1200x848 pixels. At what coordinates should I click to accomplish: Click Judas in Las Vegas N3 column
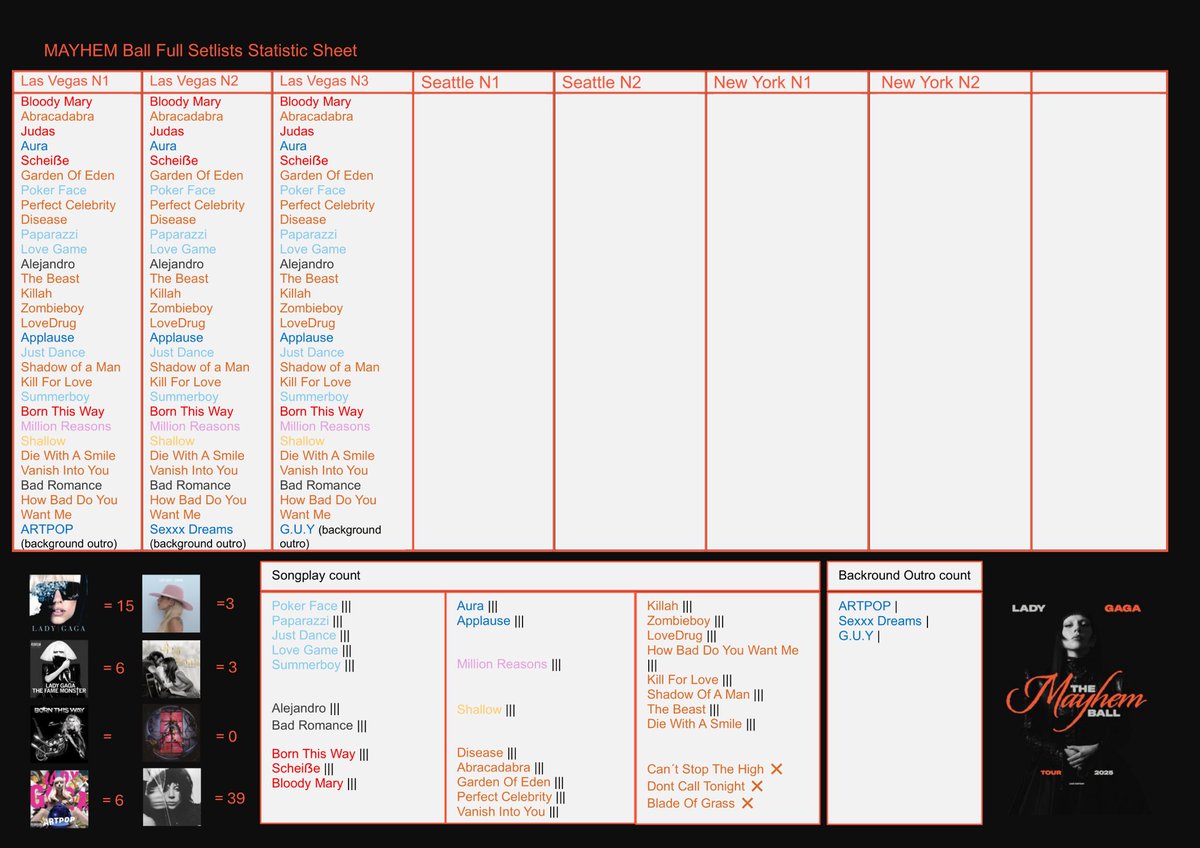(x=297, y=131)
